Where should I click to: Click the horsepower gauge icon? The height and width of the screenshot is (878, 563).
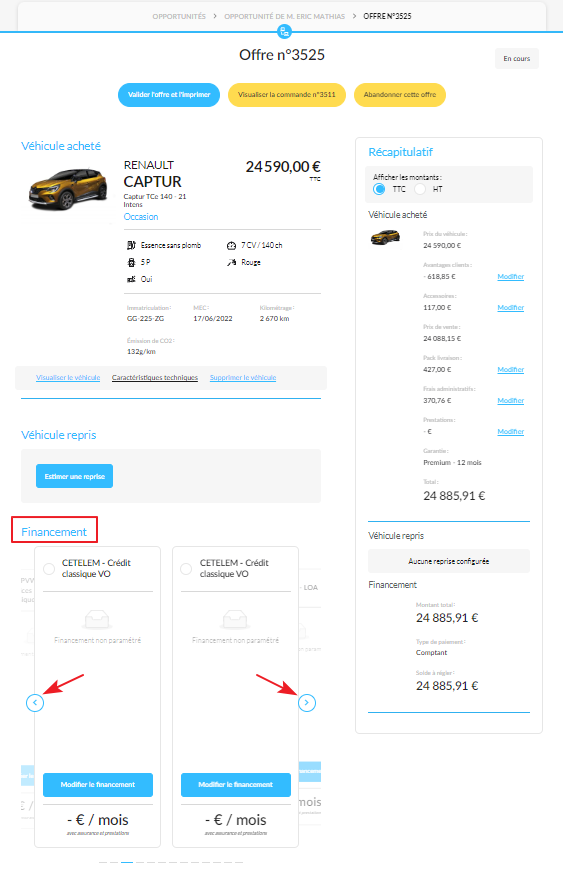(x=231, y=245)
